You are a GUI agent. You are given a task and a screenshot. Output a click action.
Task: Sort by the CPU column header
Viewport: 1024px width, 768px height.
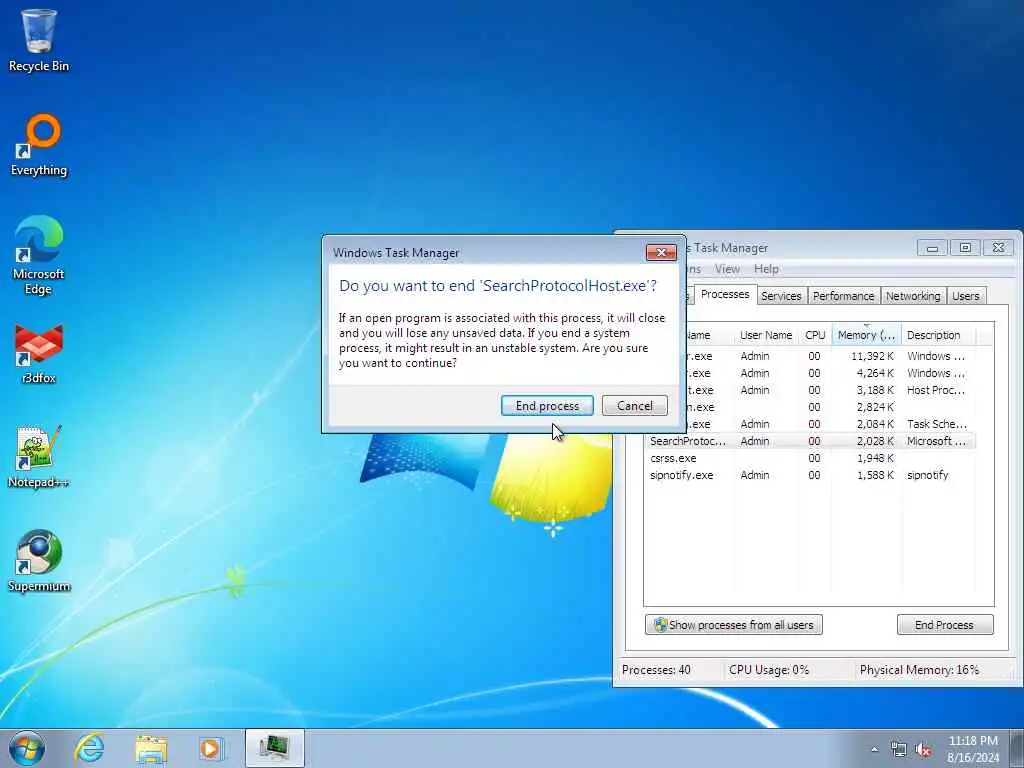[814, 335]
